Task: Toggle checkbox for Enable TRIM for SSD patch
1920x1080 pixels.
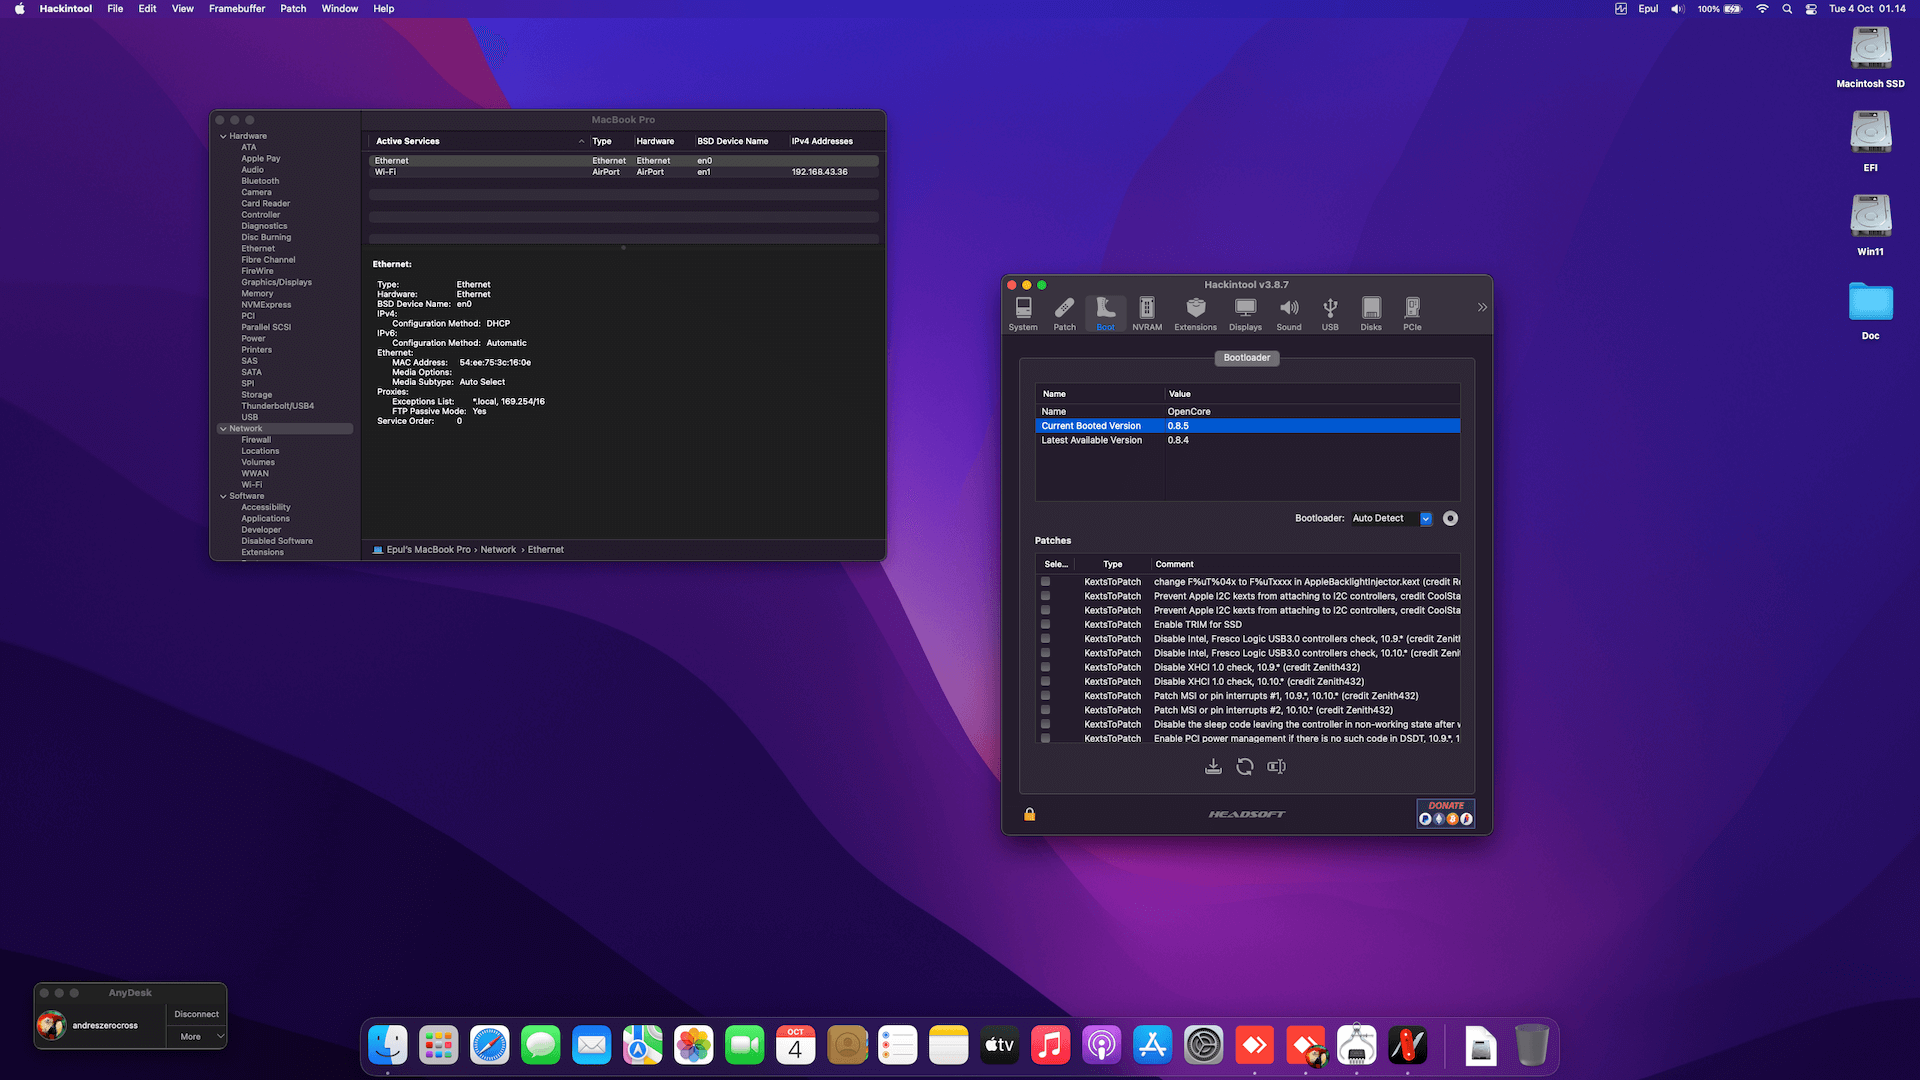Action: (1045, 624)
